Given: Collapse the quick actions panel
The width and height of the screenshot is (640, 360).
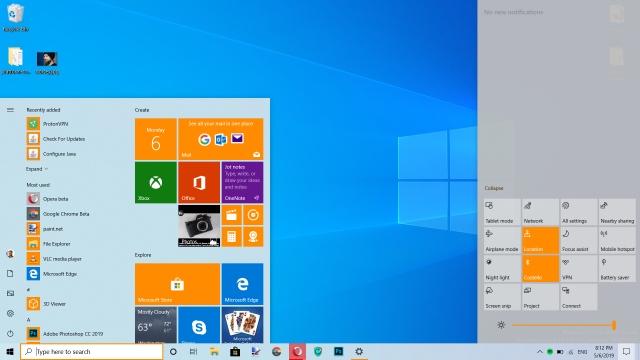Looking at the screenshot, I should click(x=493, y=188).
